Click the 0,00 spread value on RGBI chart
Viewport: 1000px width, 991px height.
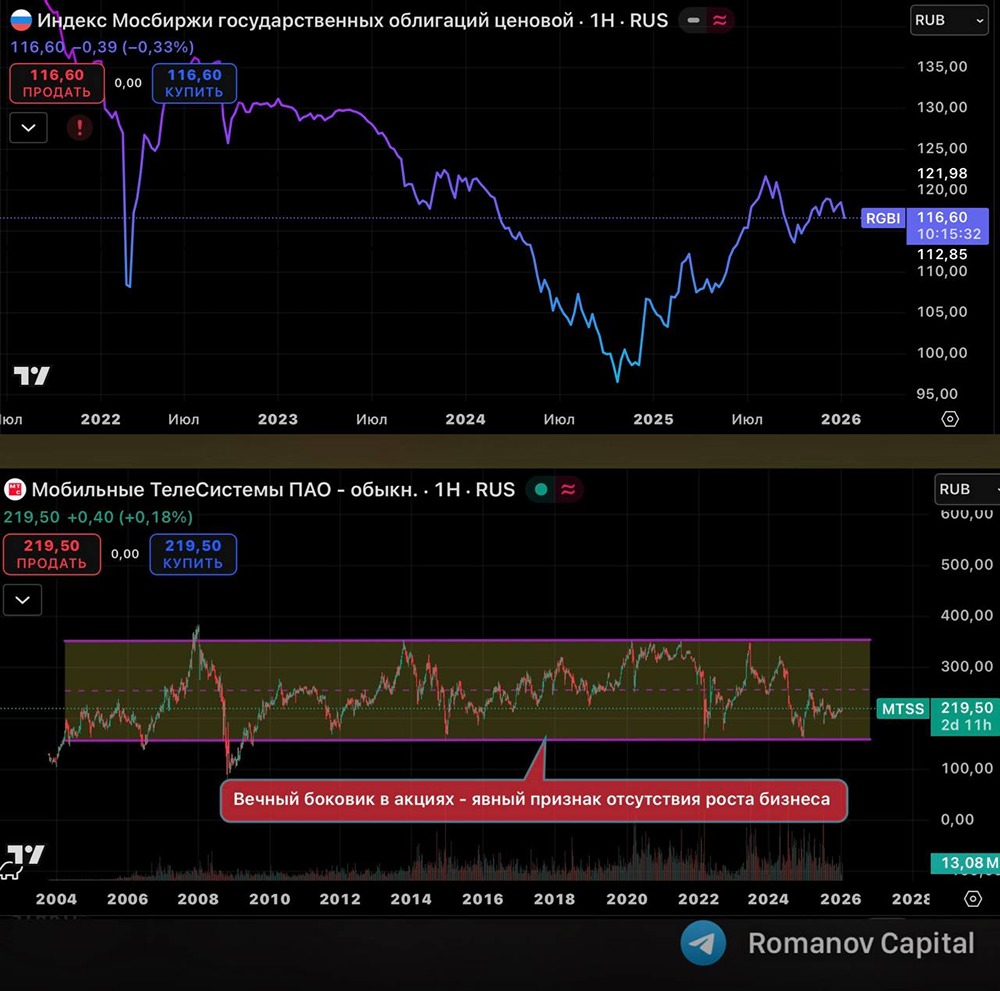(128, 83)
